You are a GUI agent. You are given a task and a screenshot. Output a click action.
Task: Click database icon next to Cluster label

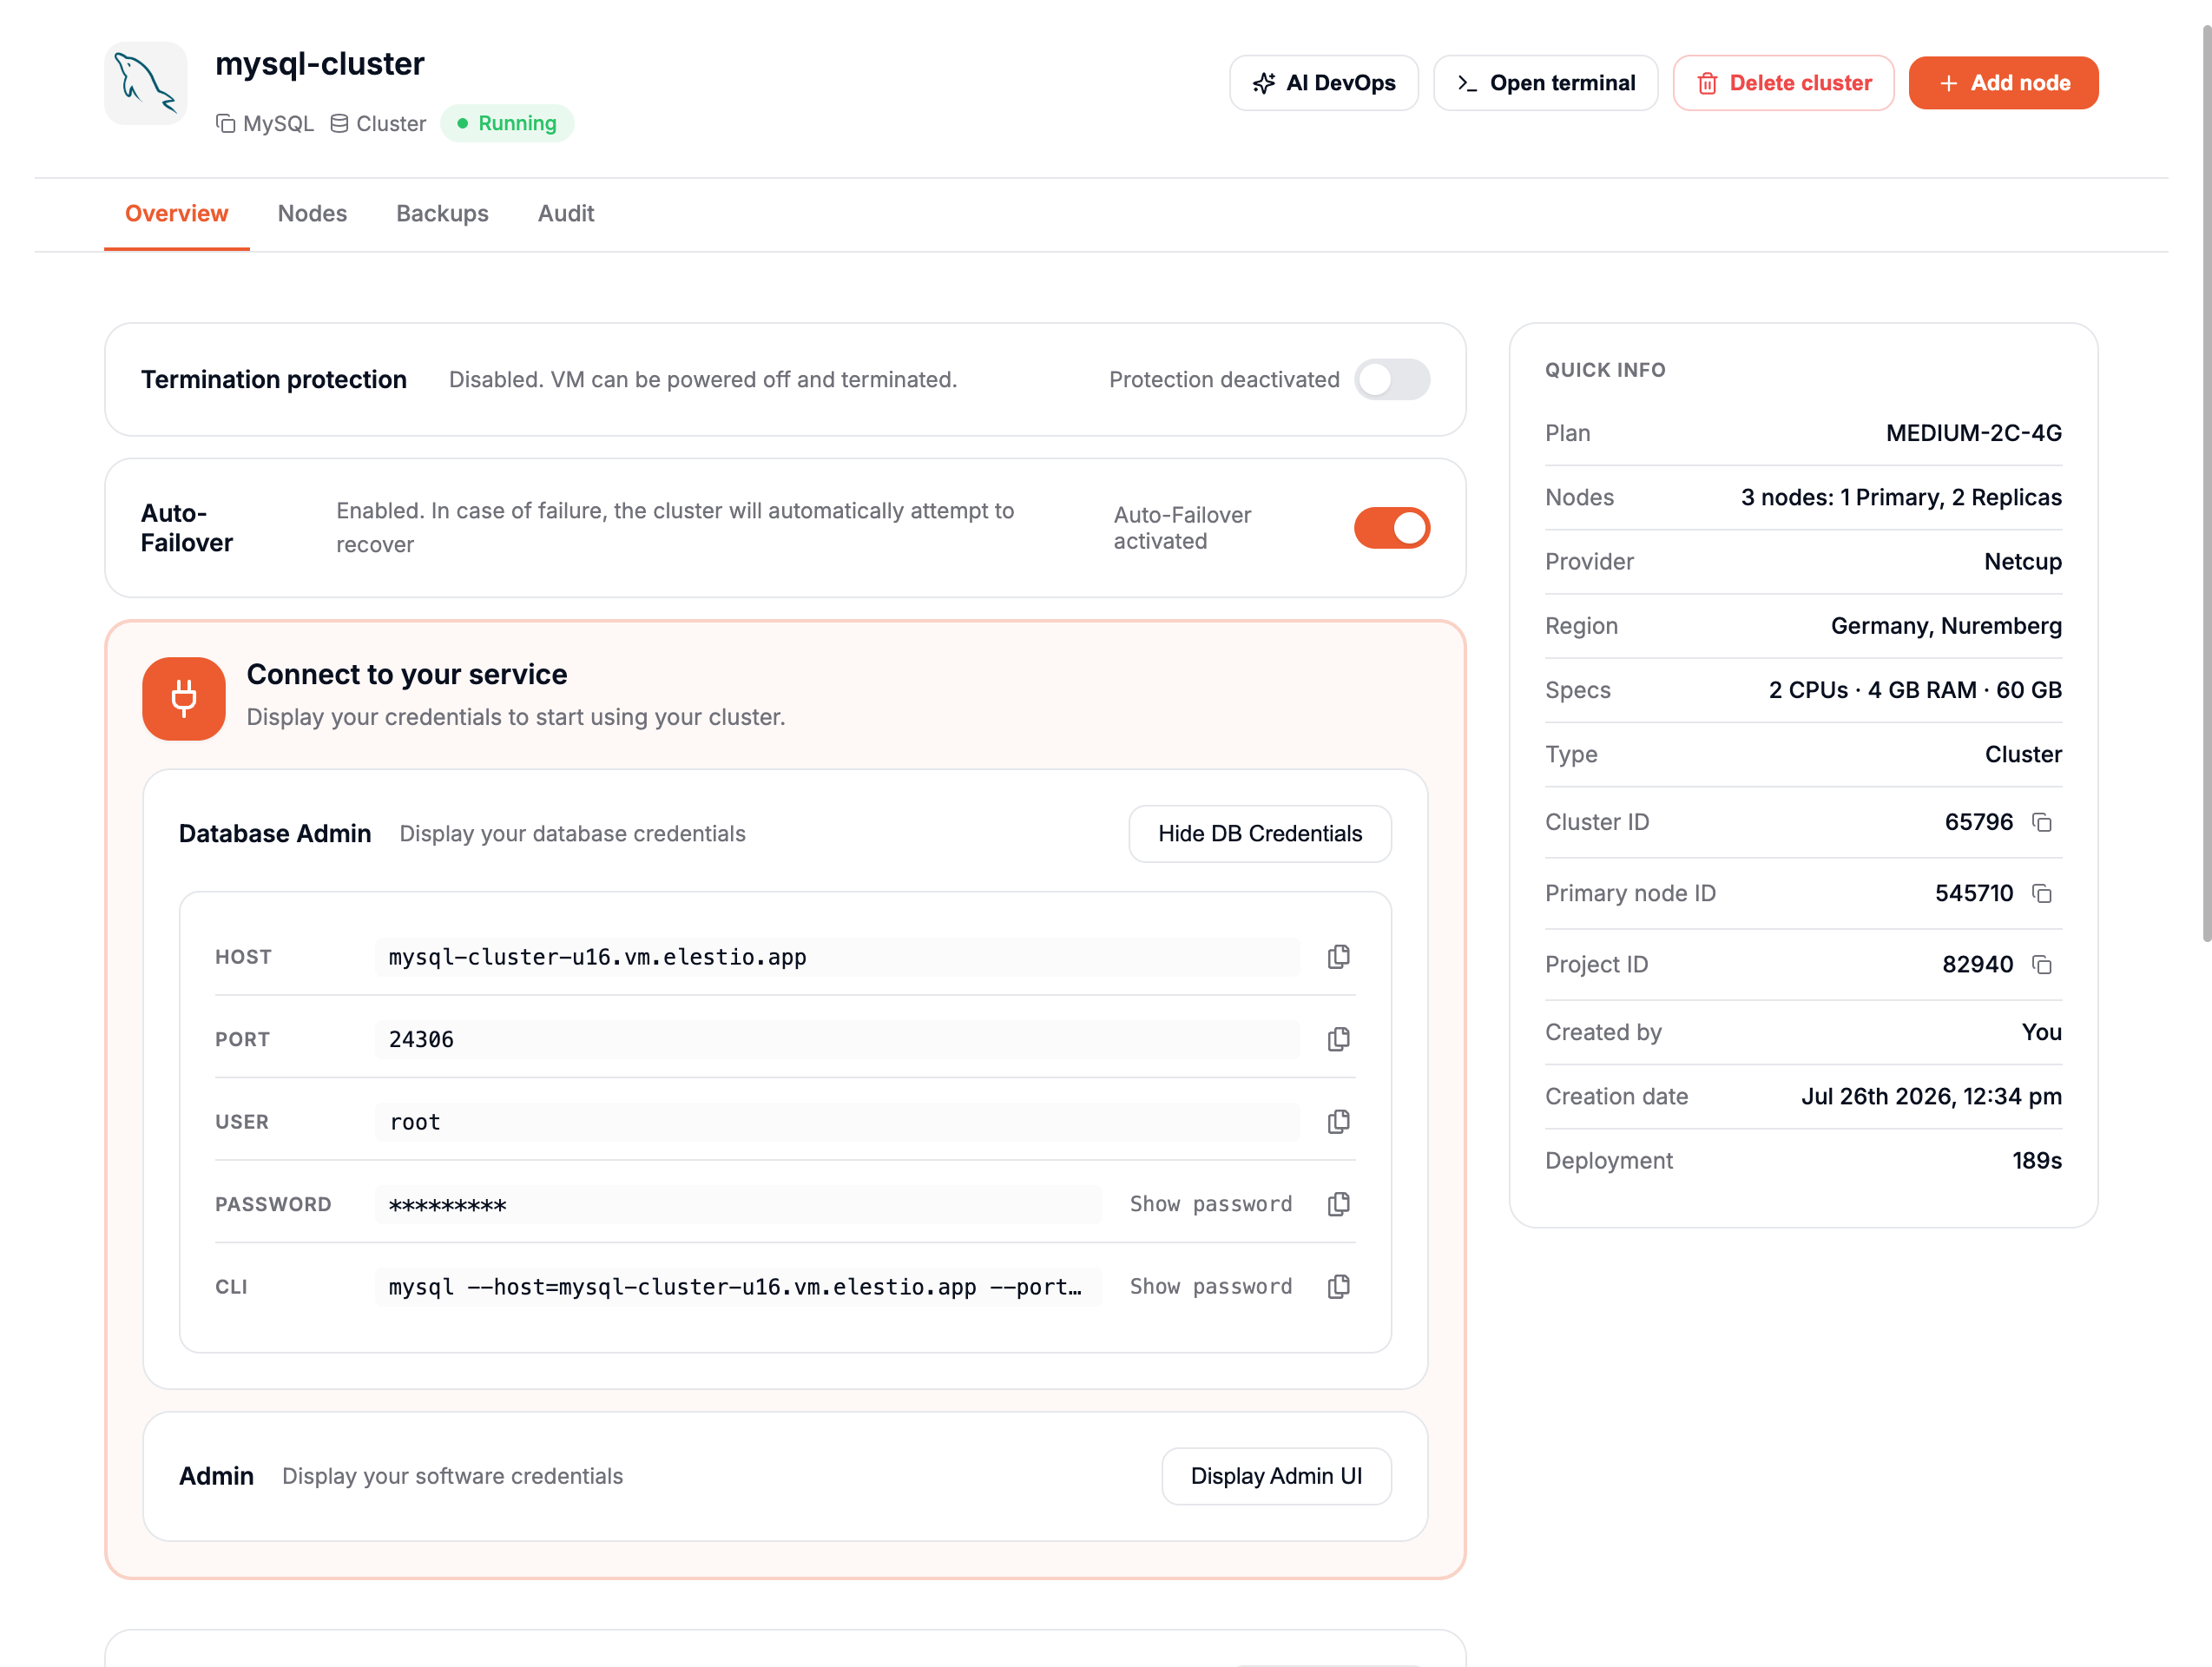(x=339, y=123)
